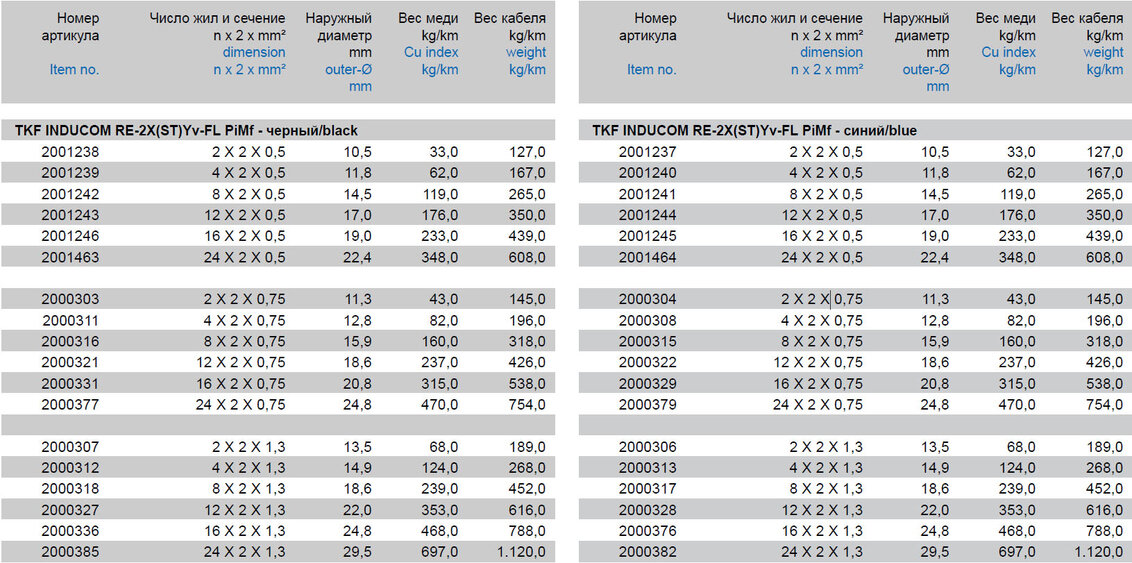
Task: Click the синий/blue section heading
Action: pos(755,131)
